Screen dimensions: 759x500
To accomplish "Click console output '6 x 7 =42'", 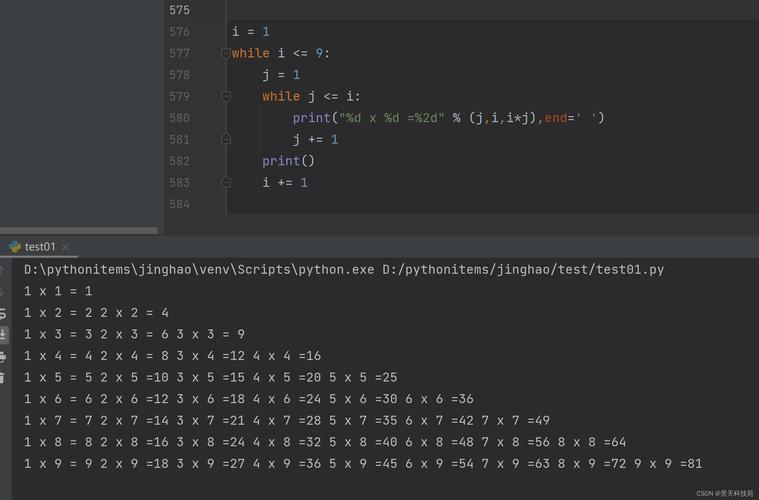I will 439,421.
